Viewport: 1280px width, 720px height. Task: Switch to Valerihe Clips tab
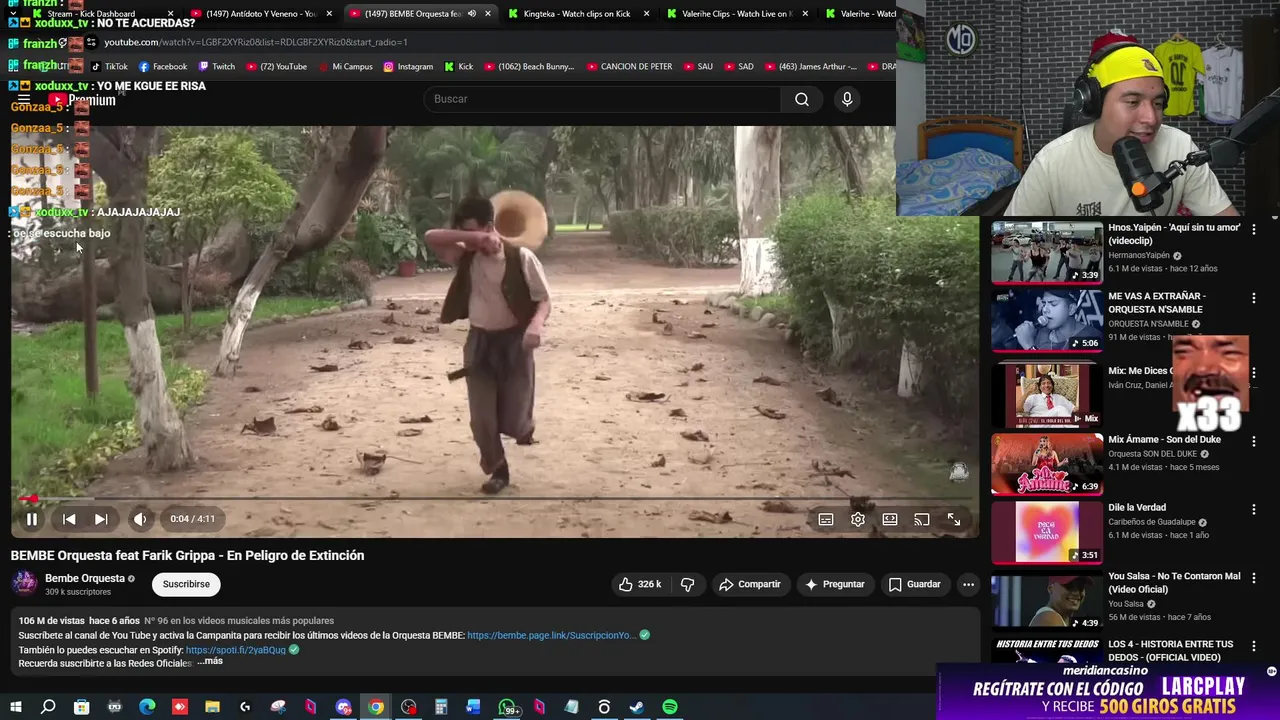(x=736, y=14)
